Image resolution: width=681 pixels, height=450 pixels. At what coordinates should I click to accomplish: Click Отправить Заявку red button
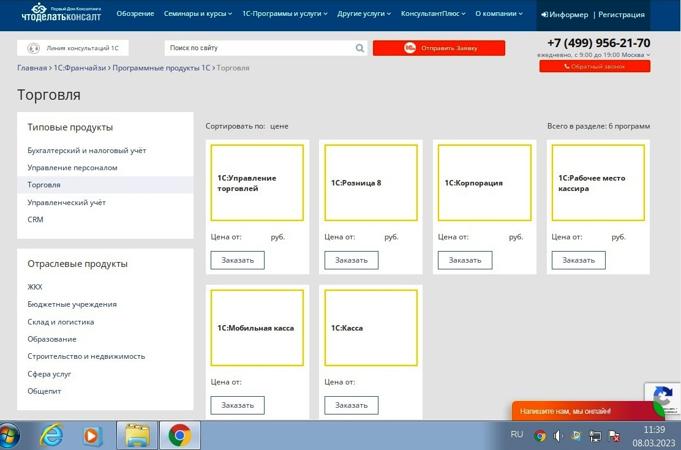point(439,48)
